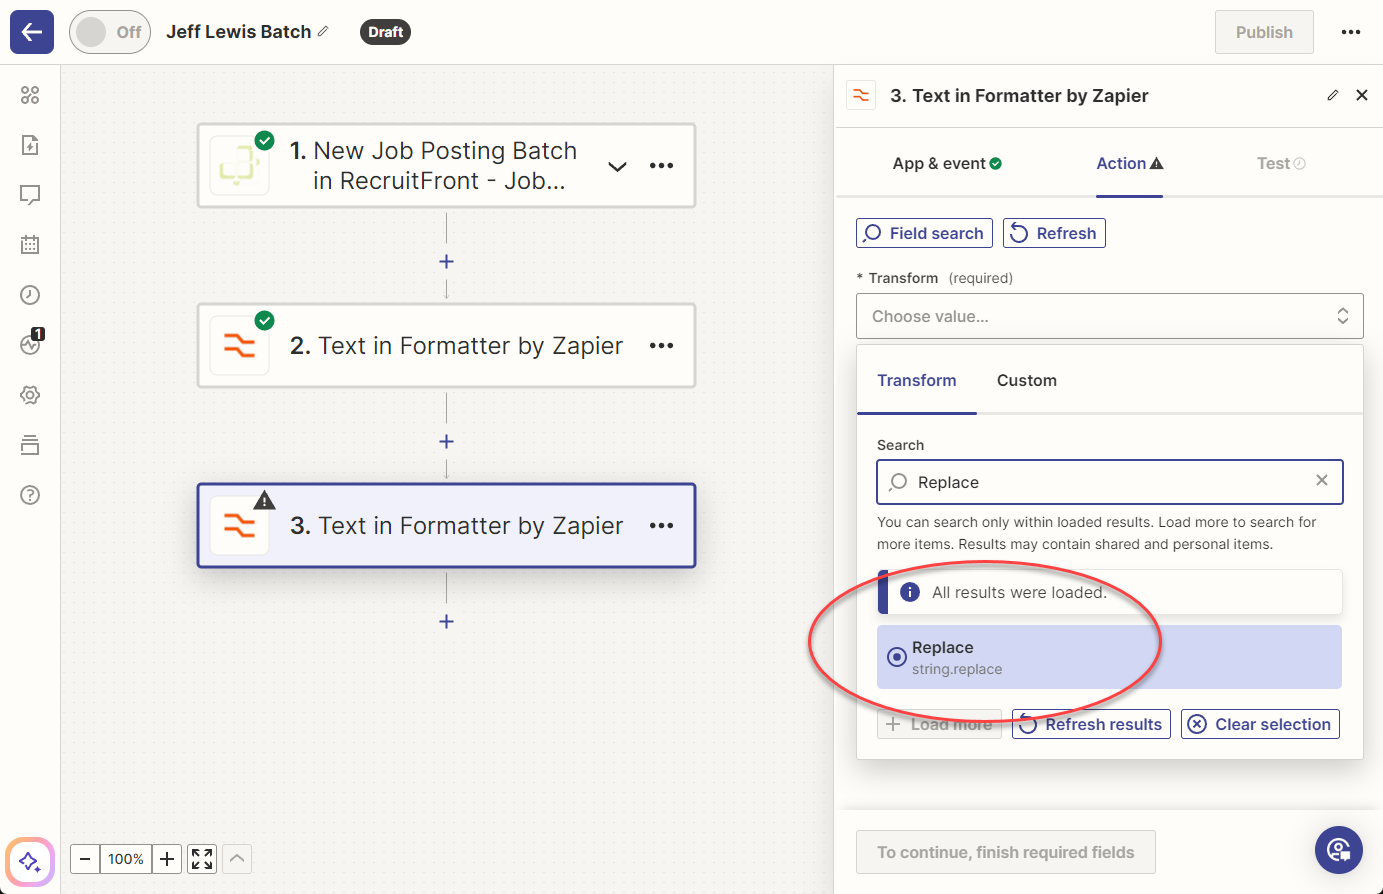The image size is (1383, 894).
Task: Select the Transform dropdown tab
Action: (917, 380)
